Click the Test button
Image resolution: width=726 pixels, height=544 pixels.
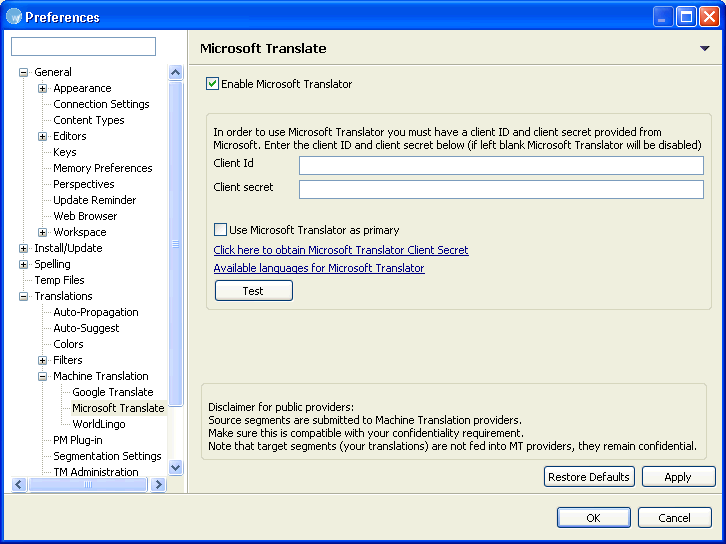pos(254,291)
